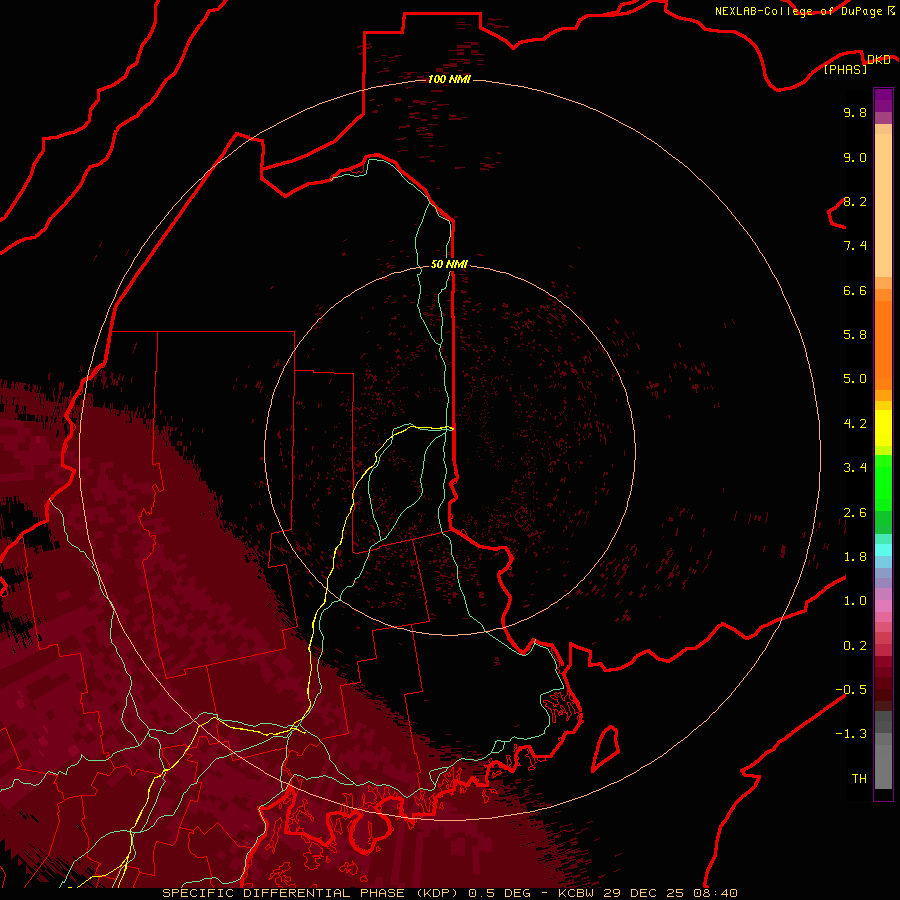
Task: Click the -1.3 color scale label
Action: pos(851,734)
